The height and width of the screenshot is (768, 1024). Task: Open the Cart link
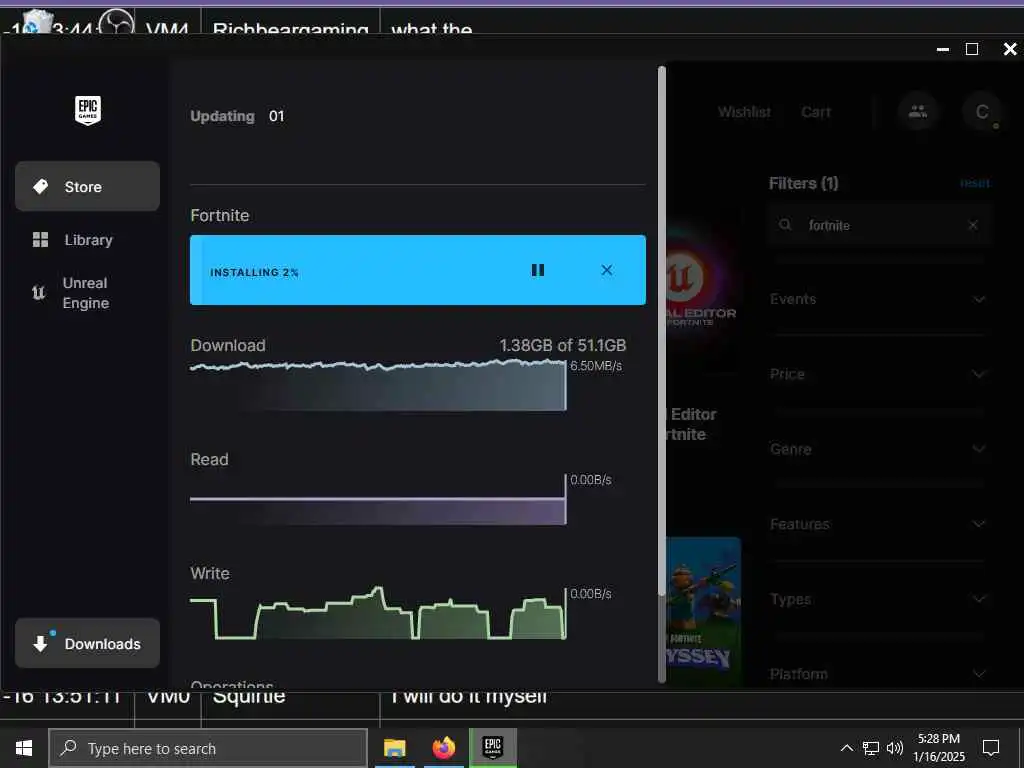[816, 112]
